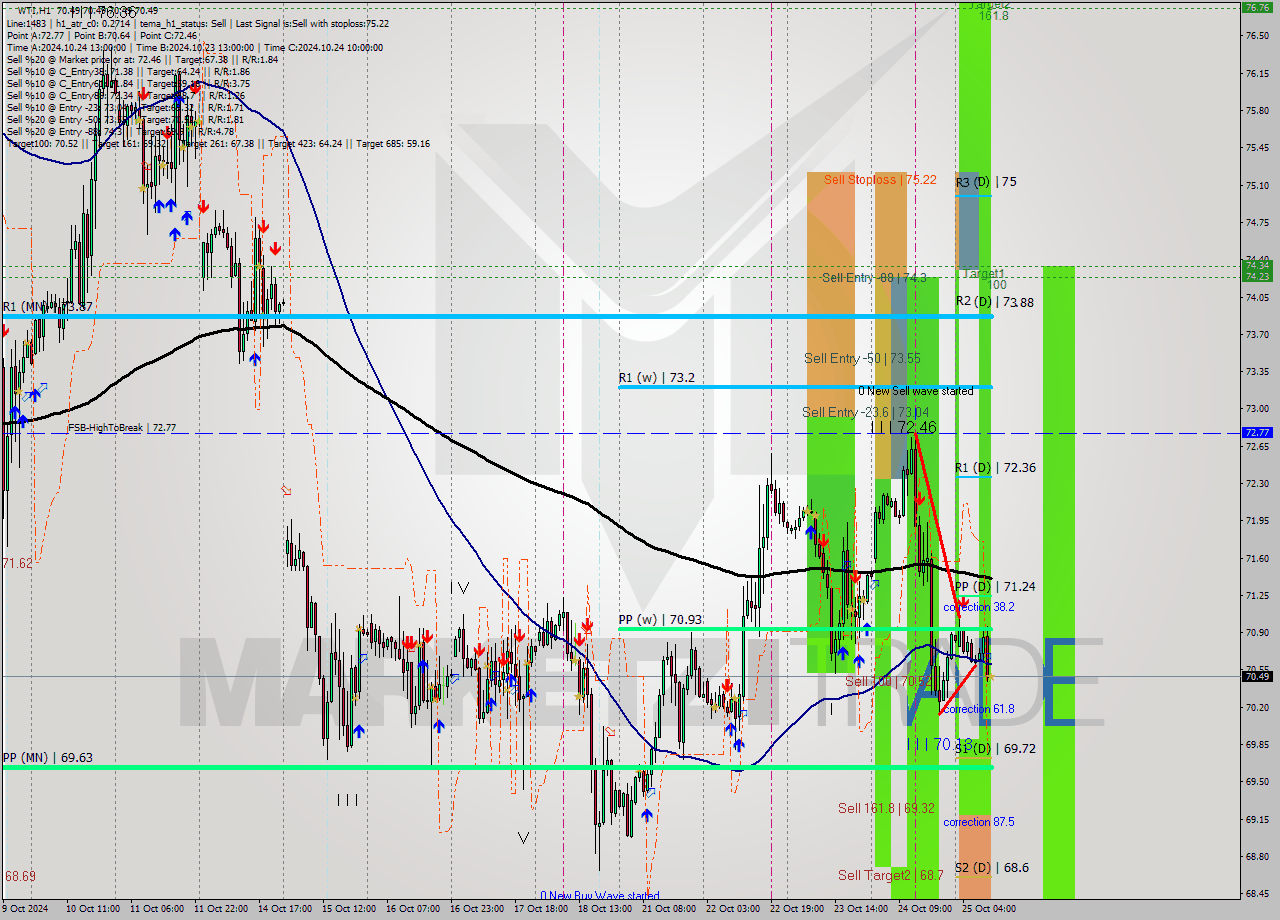Click the 'R1 (D) | 72.36' label
The height and width of the screenshot is (920, 1280).
[995, 467]
